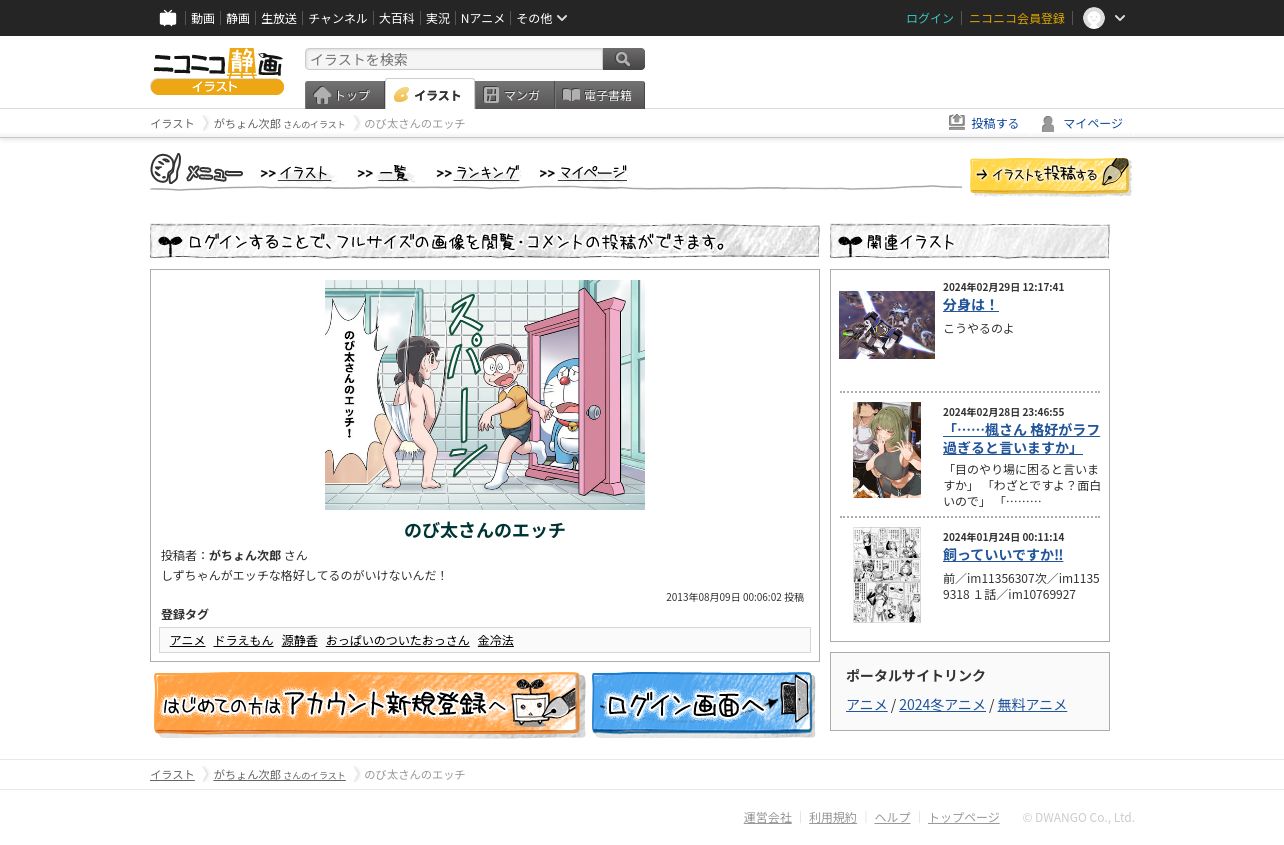Viewport: 1284px width, 845px height.
Task: Open the 電子書籍 tab
Action: coord(600,95)
